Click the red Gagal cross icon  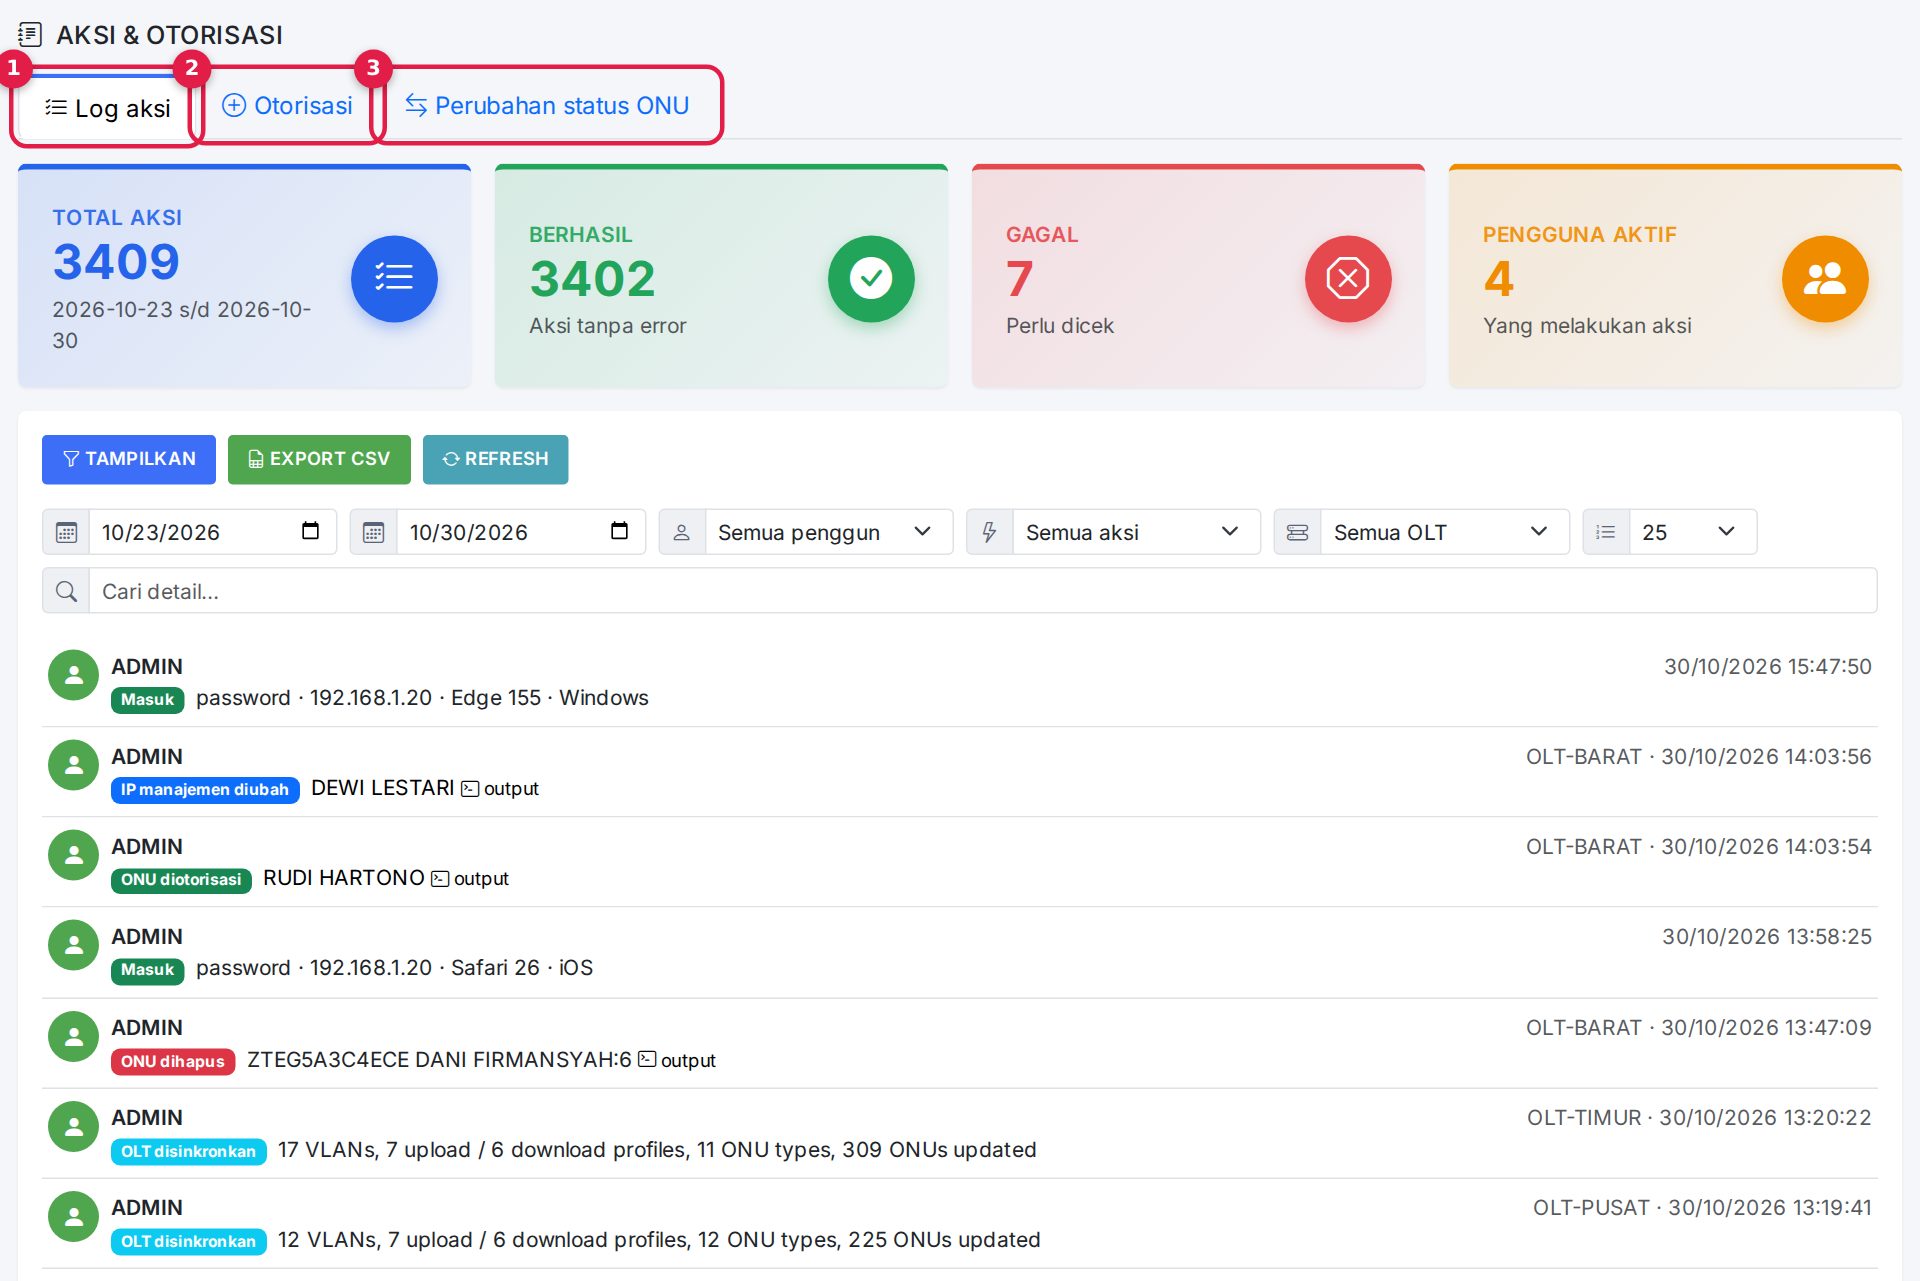(x=1348, y=278)
